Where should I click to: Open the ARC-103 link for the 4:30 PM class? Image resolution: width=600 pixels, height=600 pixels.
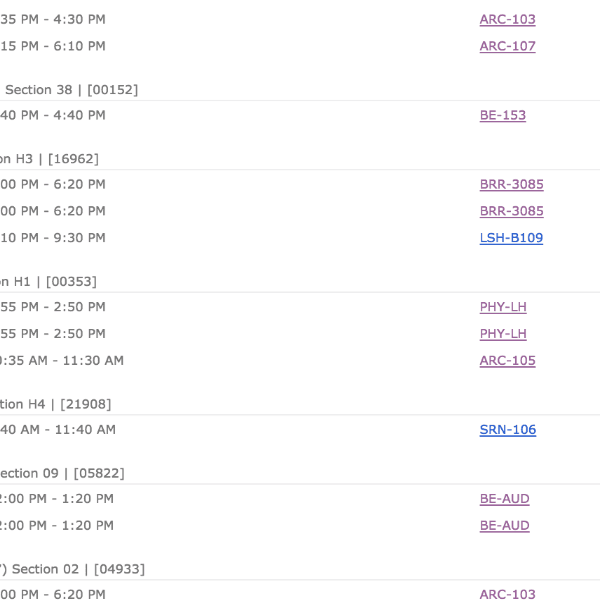coord(507,19)
